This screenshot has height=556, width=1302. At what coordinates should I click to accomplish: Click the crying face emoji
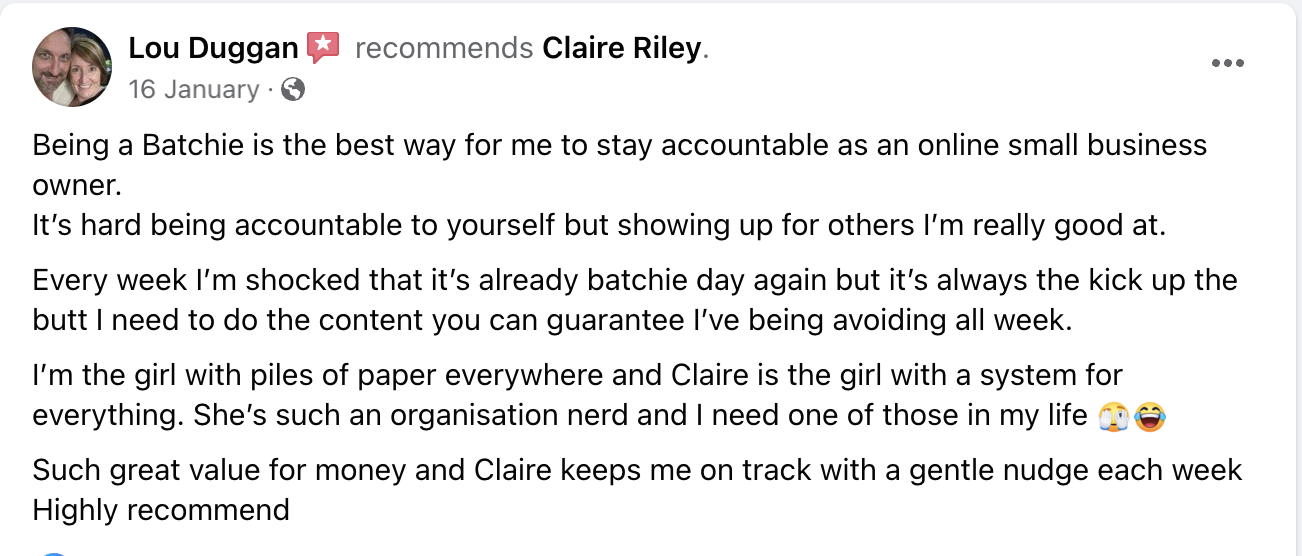[x=1113, y=414]
